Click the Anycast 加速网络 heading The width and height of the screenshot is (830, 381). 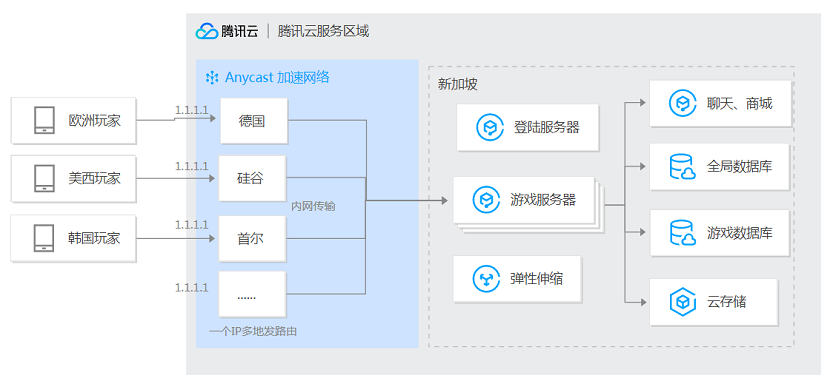tap(277, 78)
